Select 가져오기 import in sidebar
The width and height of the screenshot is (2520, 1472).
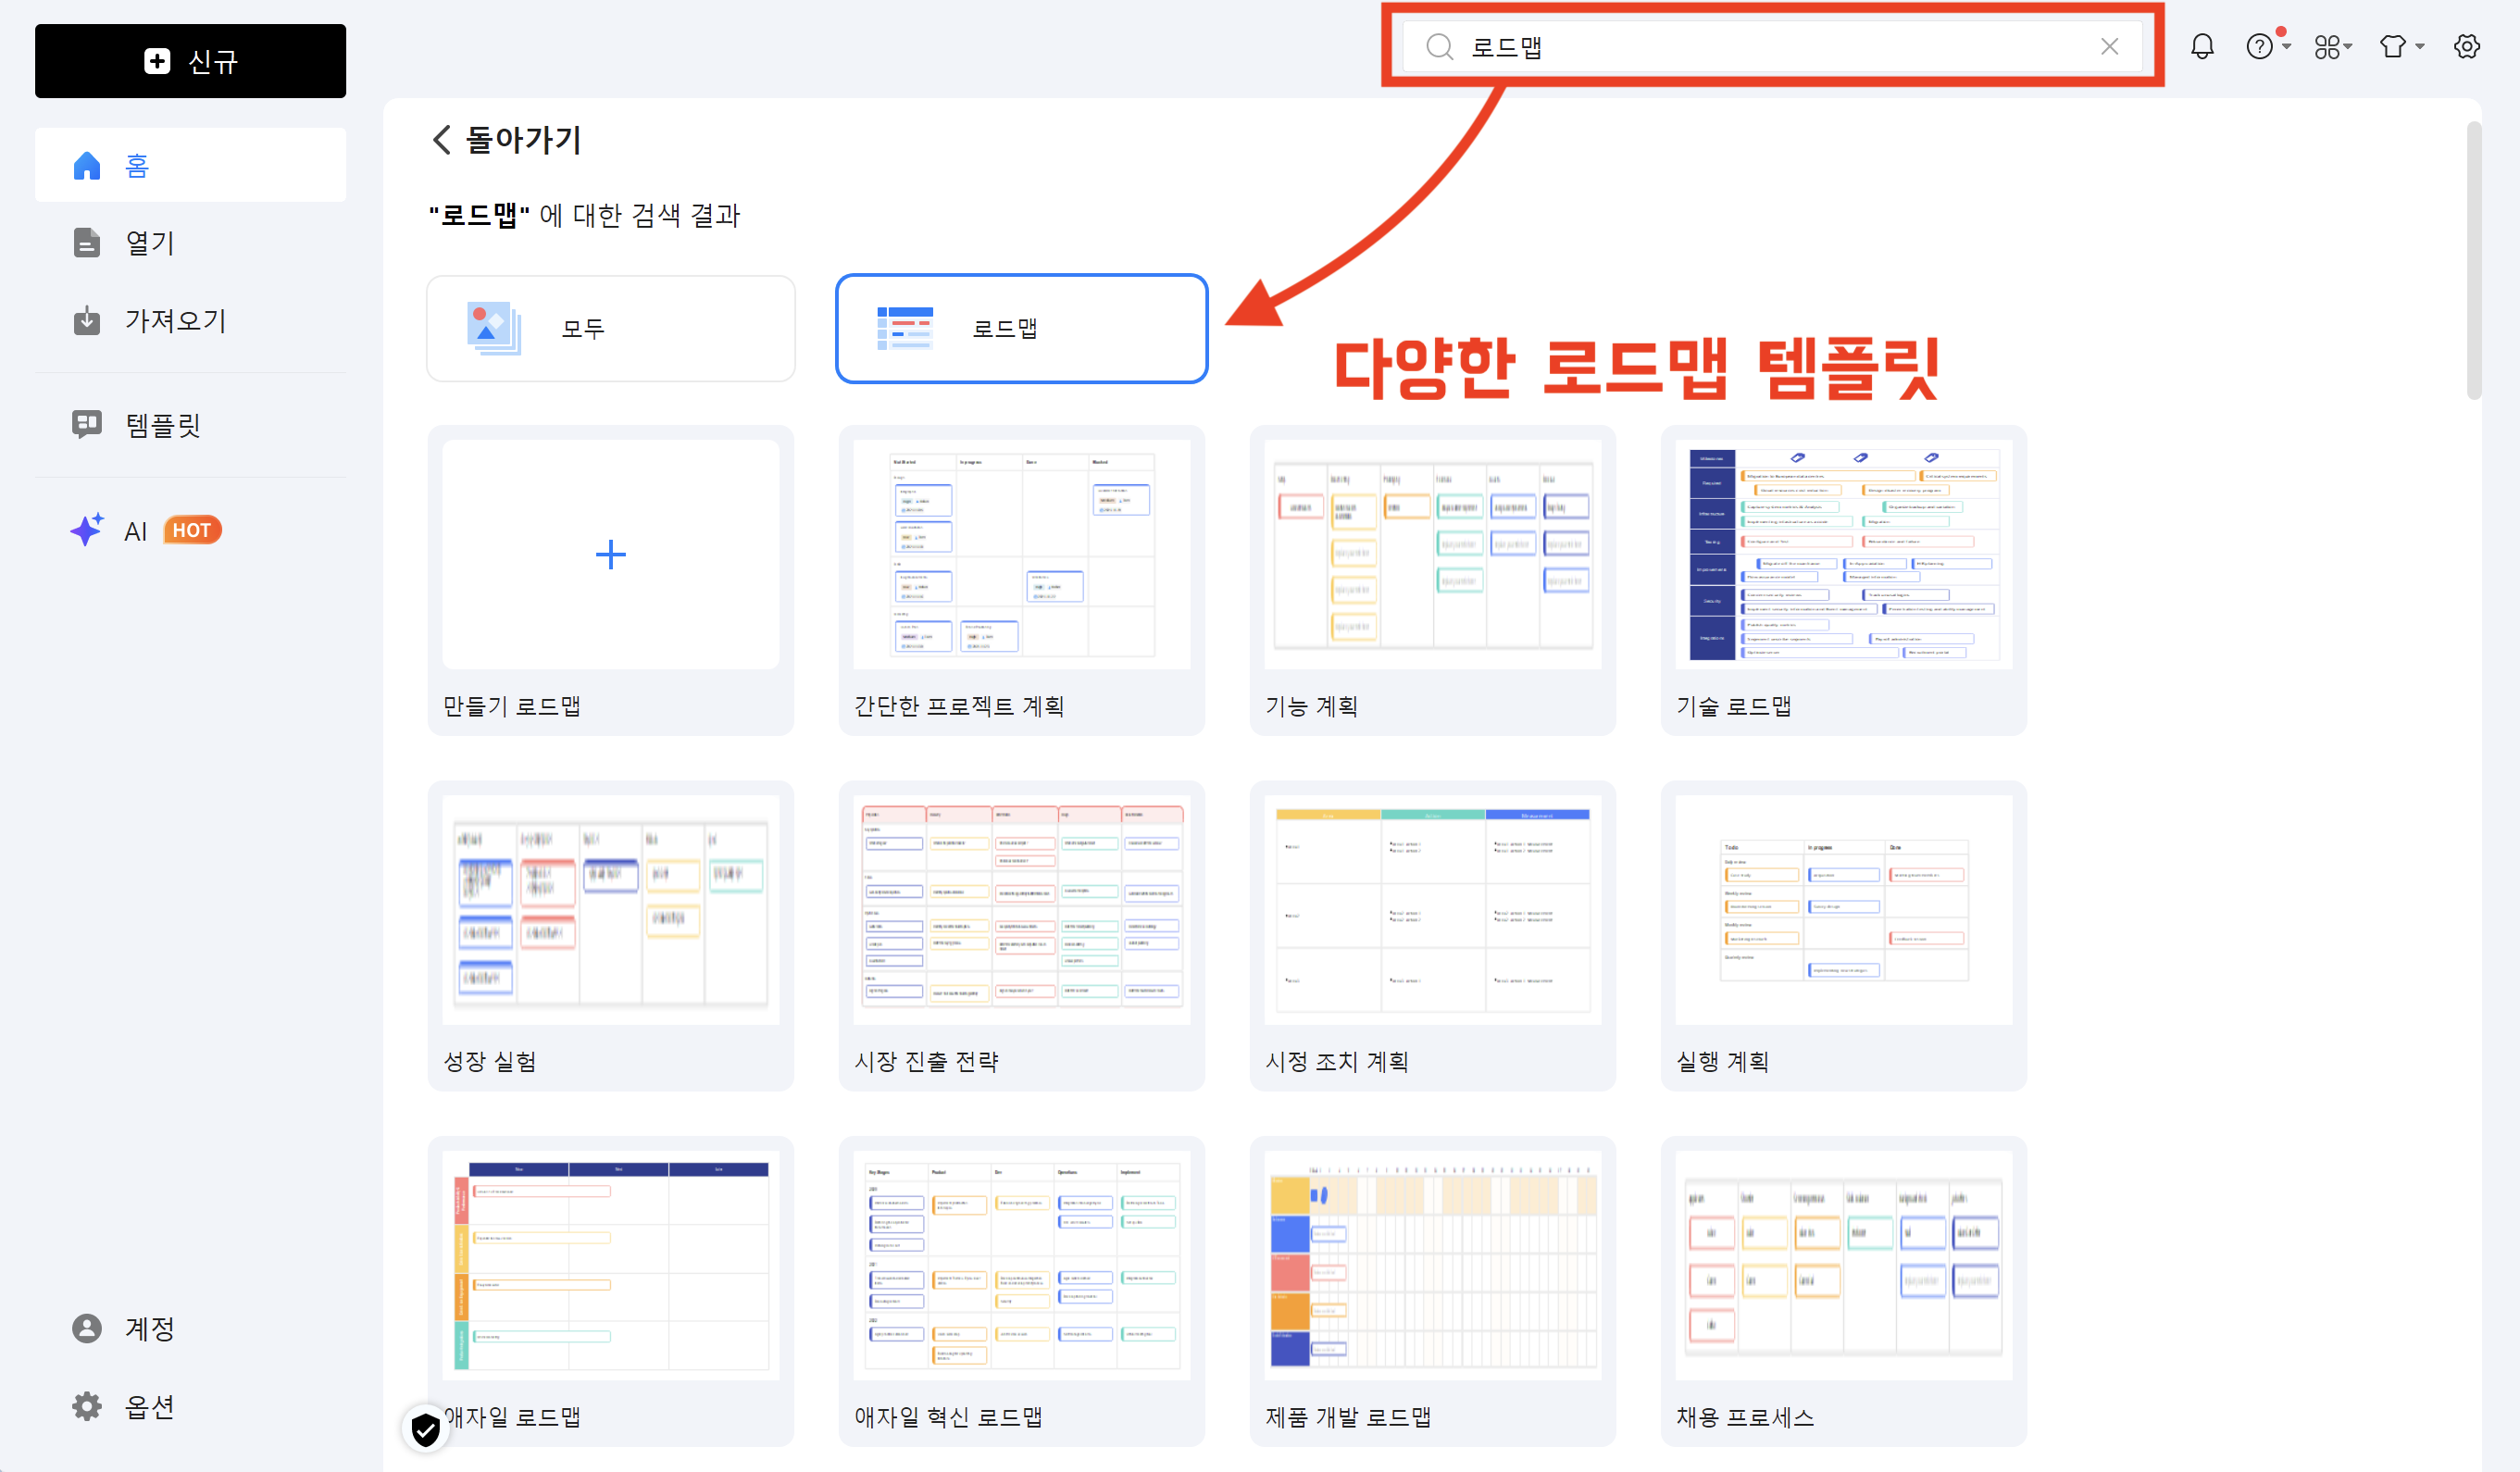click(174, 321)
